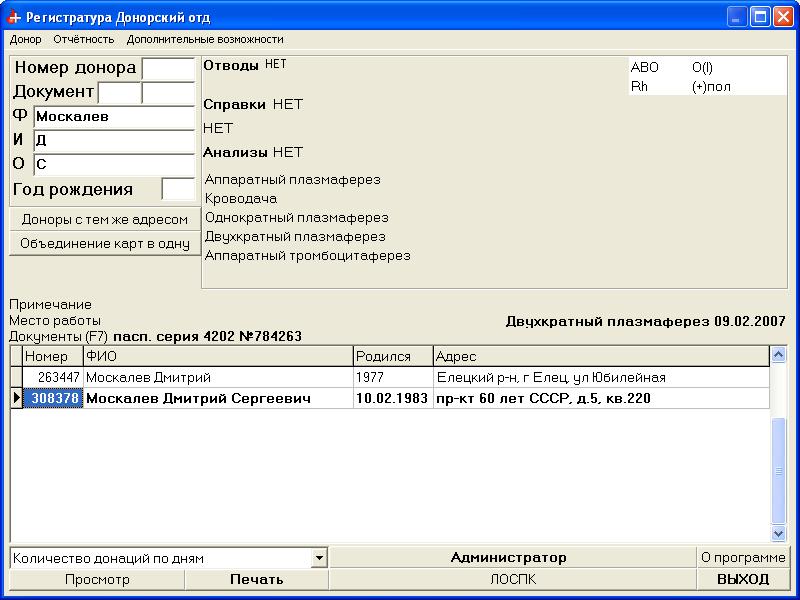Open the Донор menu
Screen dimensions: 800x600
(26, 40)
